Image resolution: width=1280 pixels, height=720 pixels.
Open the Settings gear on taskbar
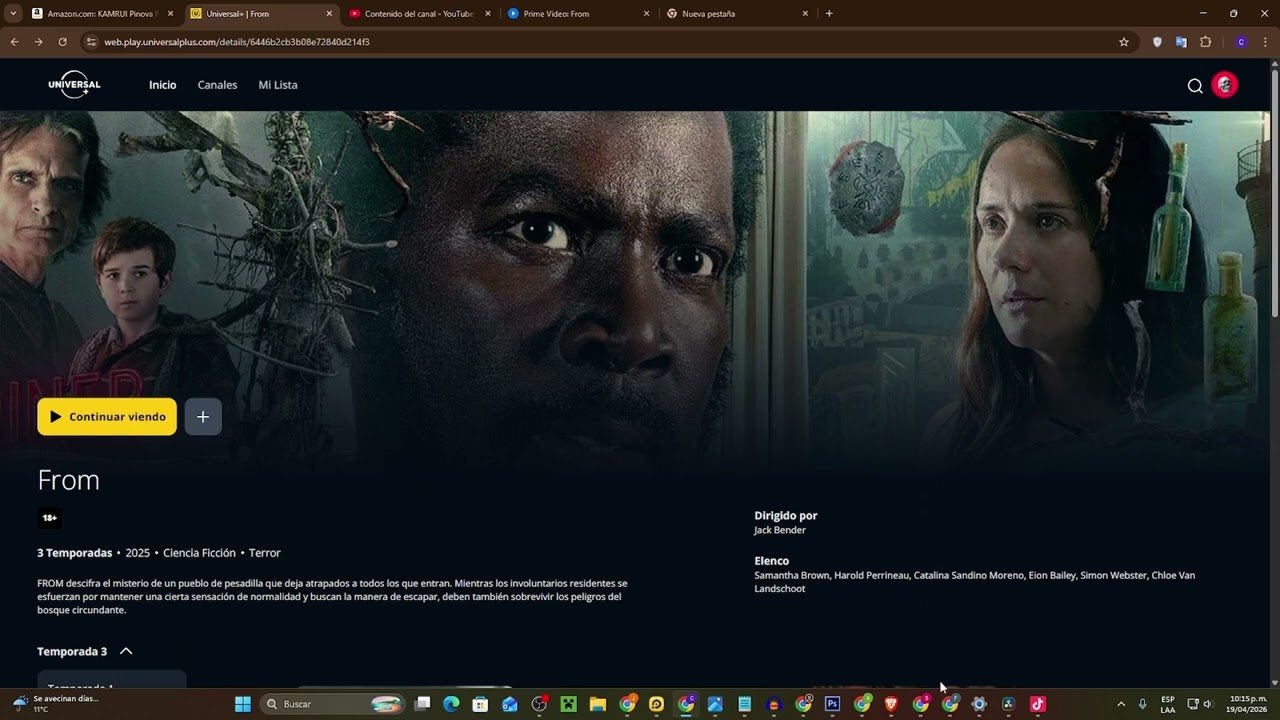point(979,704)
